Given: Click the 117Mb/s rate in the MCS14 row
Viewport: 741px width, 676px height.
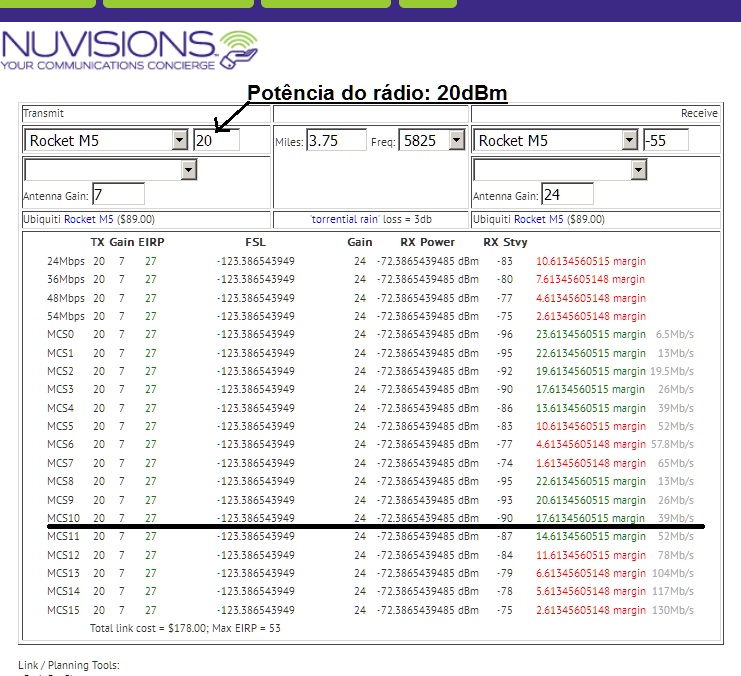Looking at the screenshot, I should click(673, 591).
